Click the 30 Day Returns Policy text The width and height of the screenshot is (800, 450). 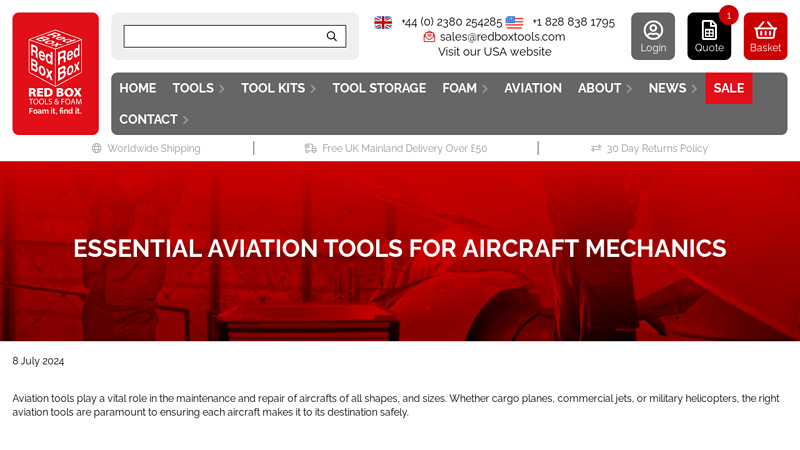(657, 148)
